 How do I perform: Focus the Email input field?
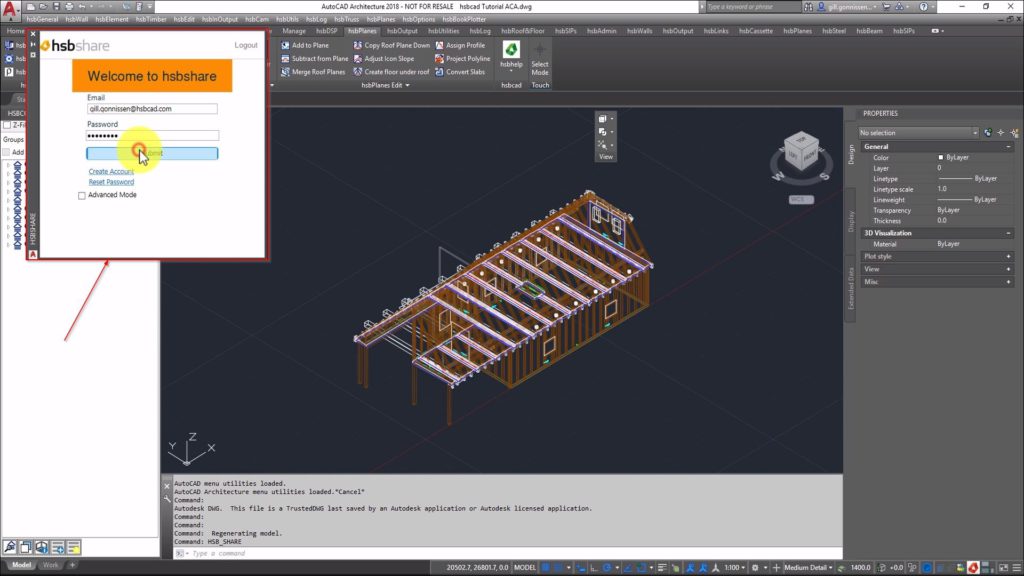click(152, 109)
